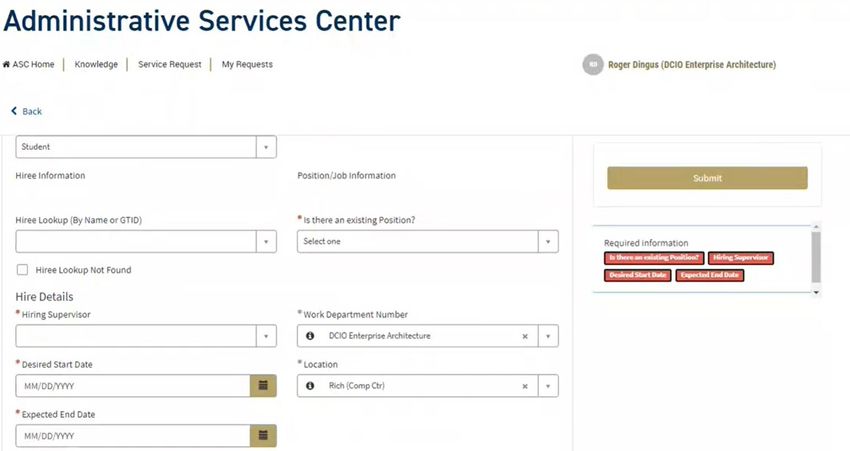Viewport: 850px width, 451px height.
Task: Expand the Hiring Supervisor dropdown
Action: click(x=266, y=336)
